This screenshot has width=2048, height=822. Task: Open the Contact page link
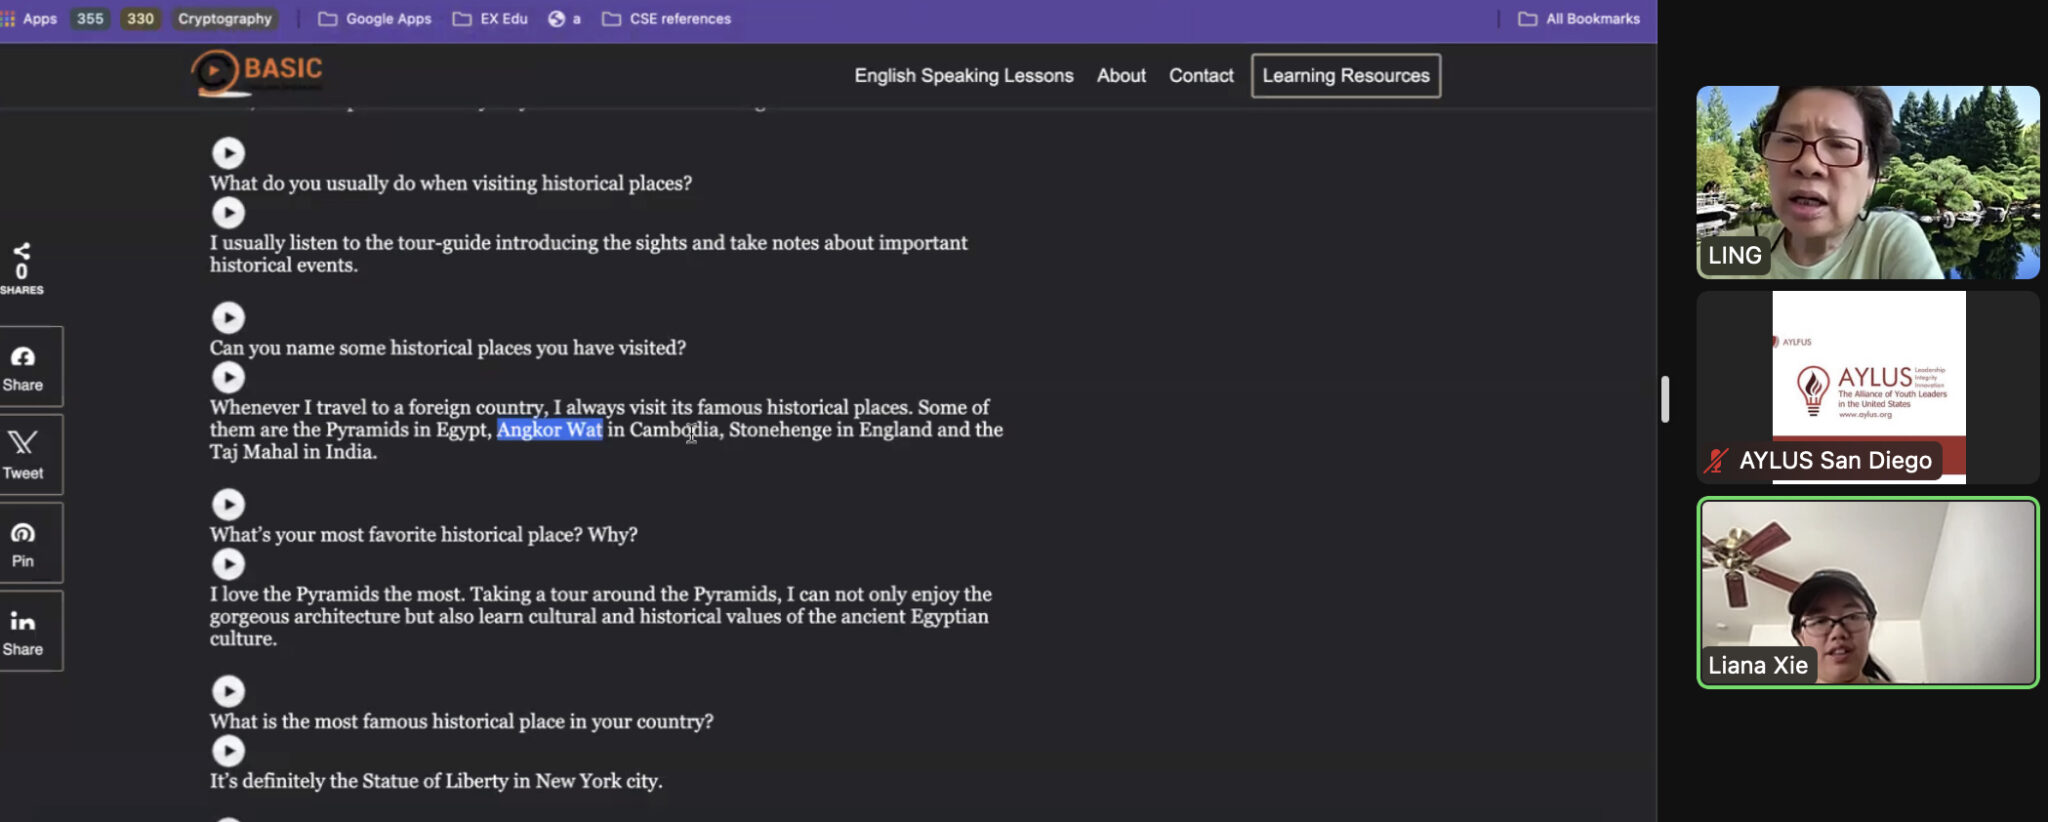pyautogui.click(x=1201, y=76)
